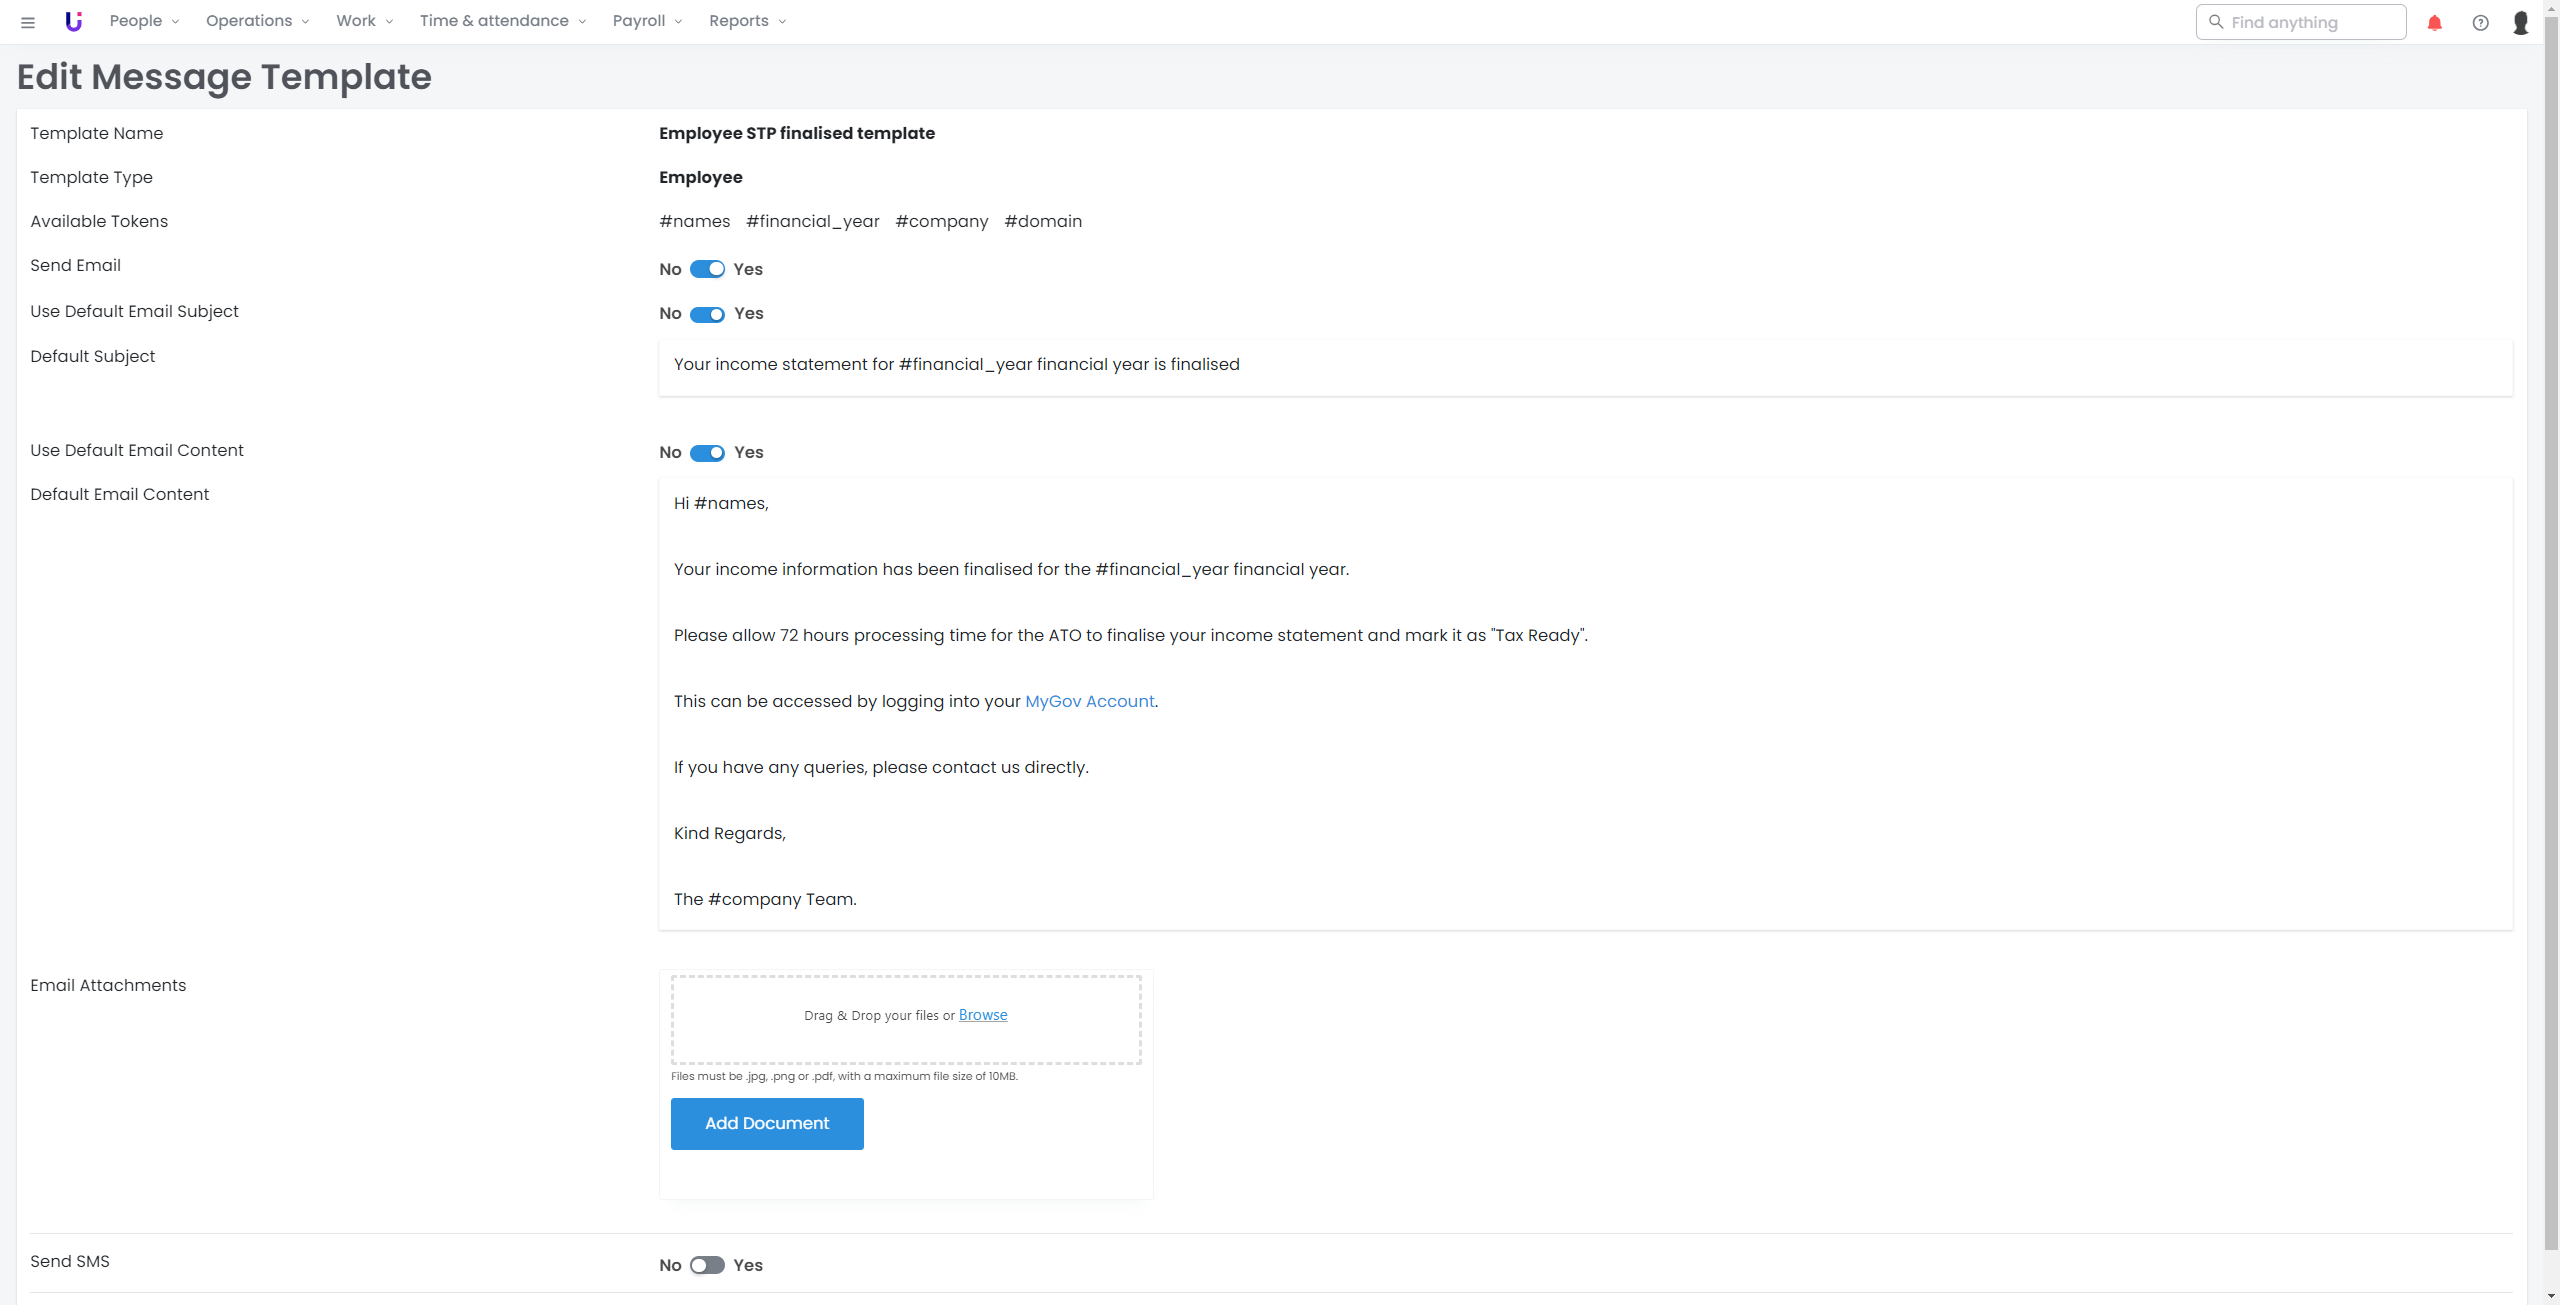Open the red notifications bell
Screen dimensions: 2560x1305
[x=2434, y=22]
